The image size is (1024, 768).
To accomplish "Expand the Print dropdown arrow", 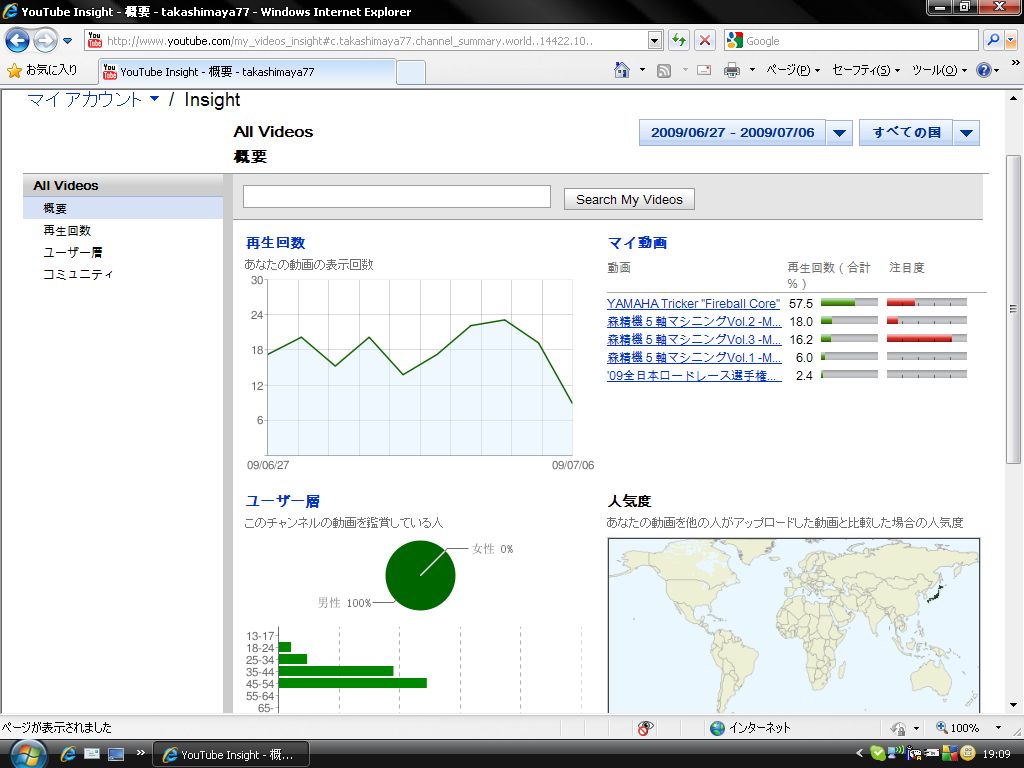I will click(752, 70).
